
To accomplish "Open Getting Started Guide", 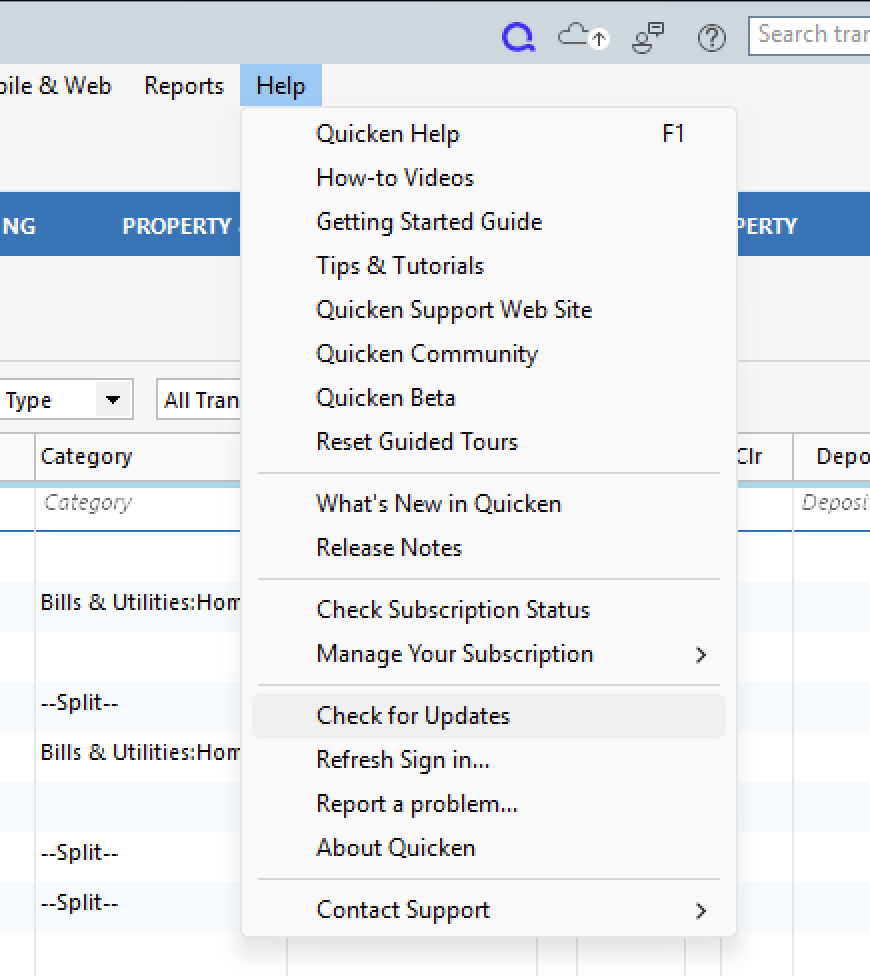I will 489,222.
